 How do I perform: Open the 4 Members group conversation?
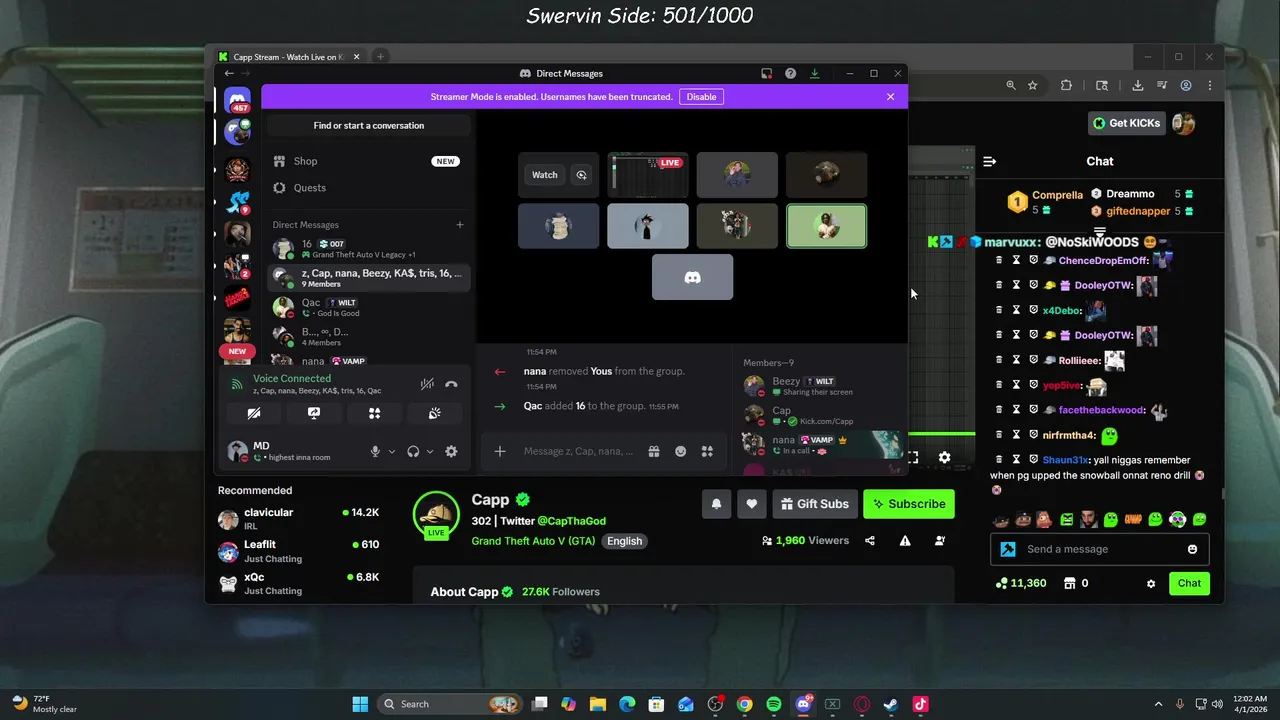[x=369, y=336]
